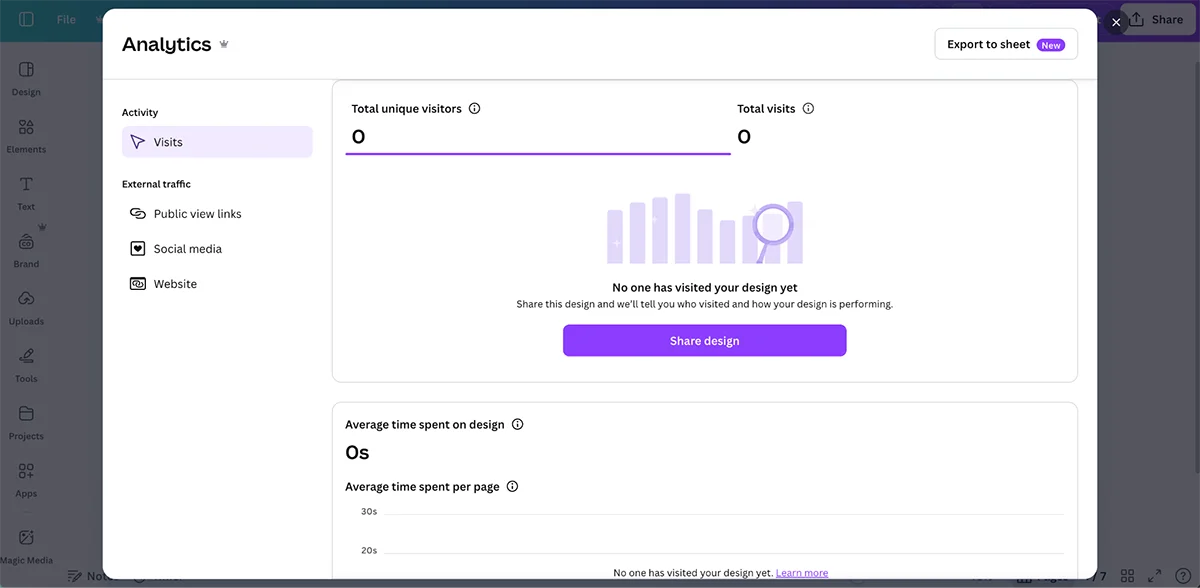Click the sidebar toggle icon near File

26,19
